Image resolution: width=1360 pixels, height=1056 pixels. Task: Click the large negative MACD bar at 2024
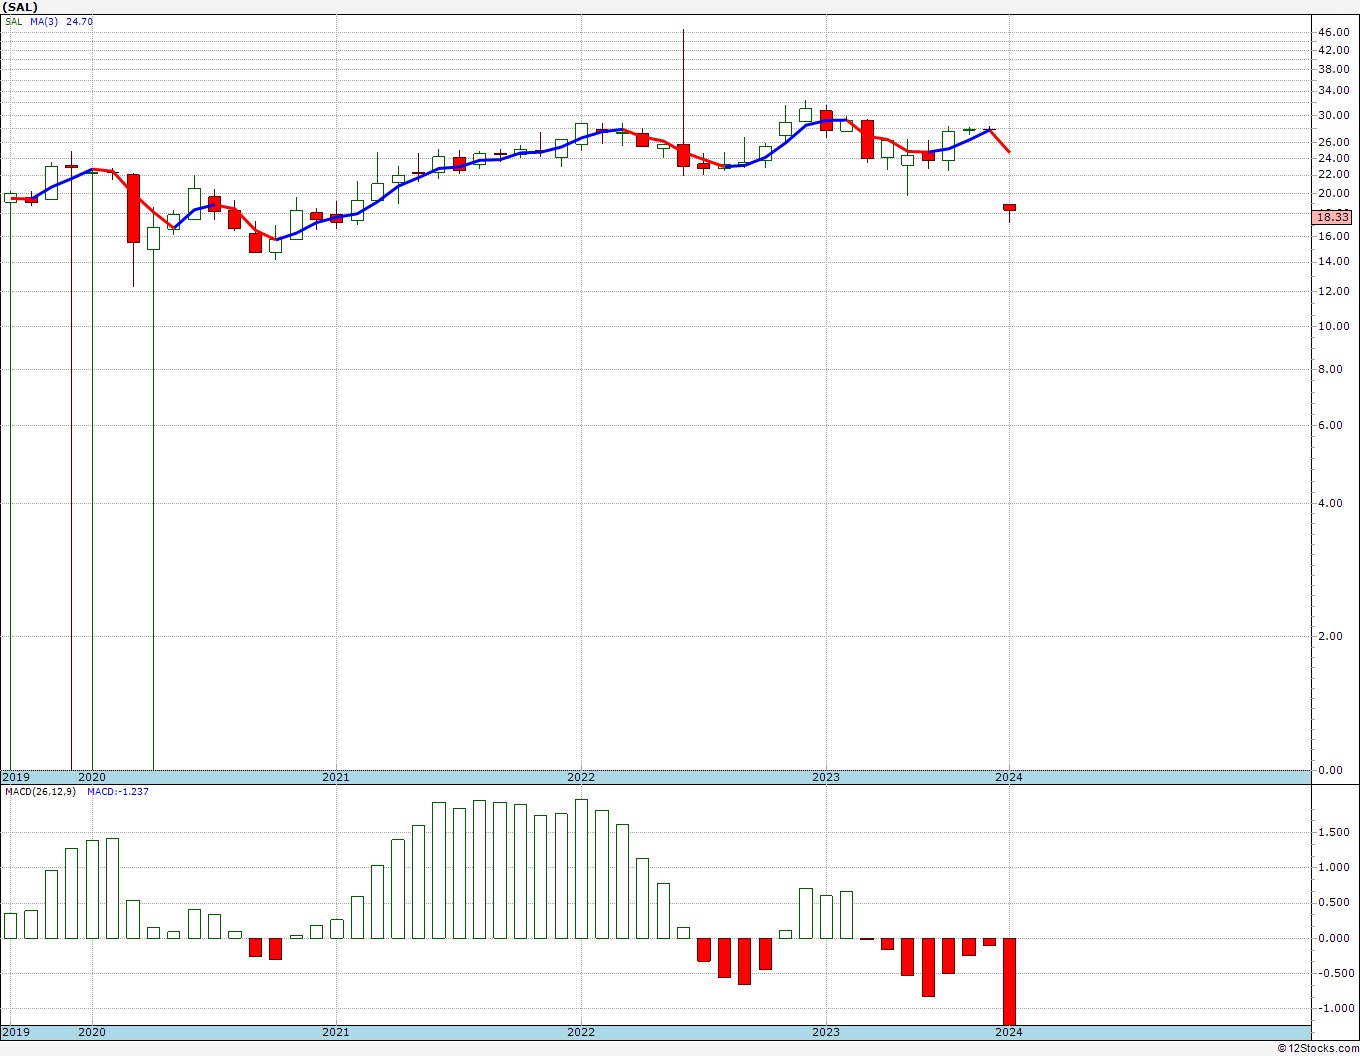(1009, 981)
